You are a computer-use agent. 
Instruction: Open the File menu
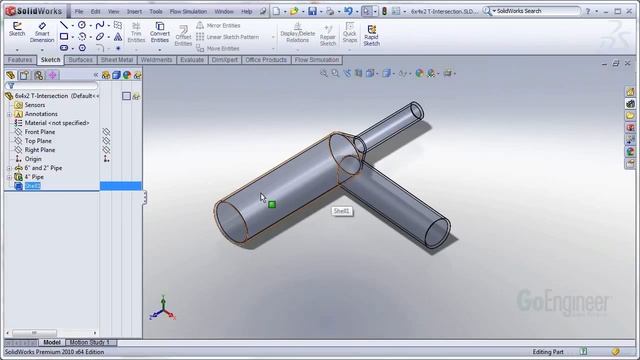pyautogui.click(x=79, y=11)
